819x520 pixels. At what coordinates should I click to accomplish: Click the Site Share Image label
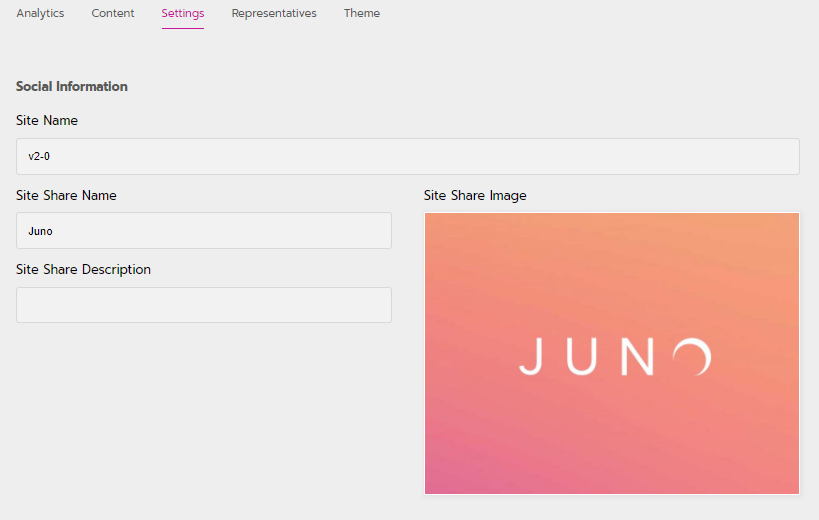pos(475,195)
